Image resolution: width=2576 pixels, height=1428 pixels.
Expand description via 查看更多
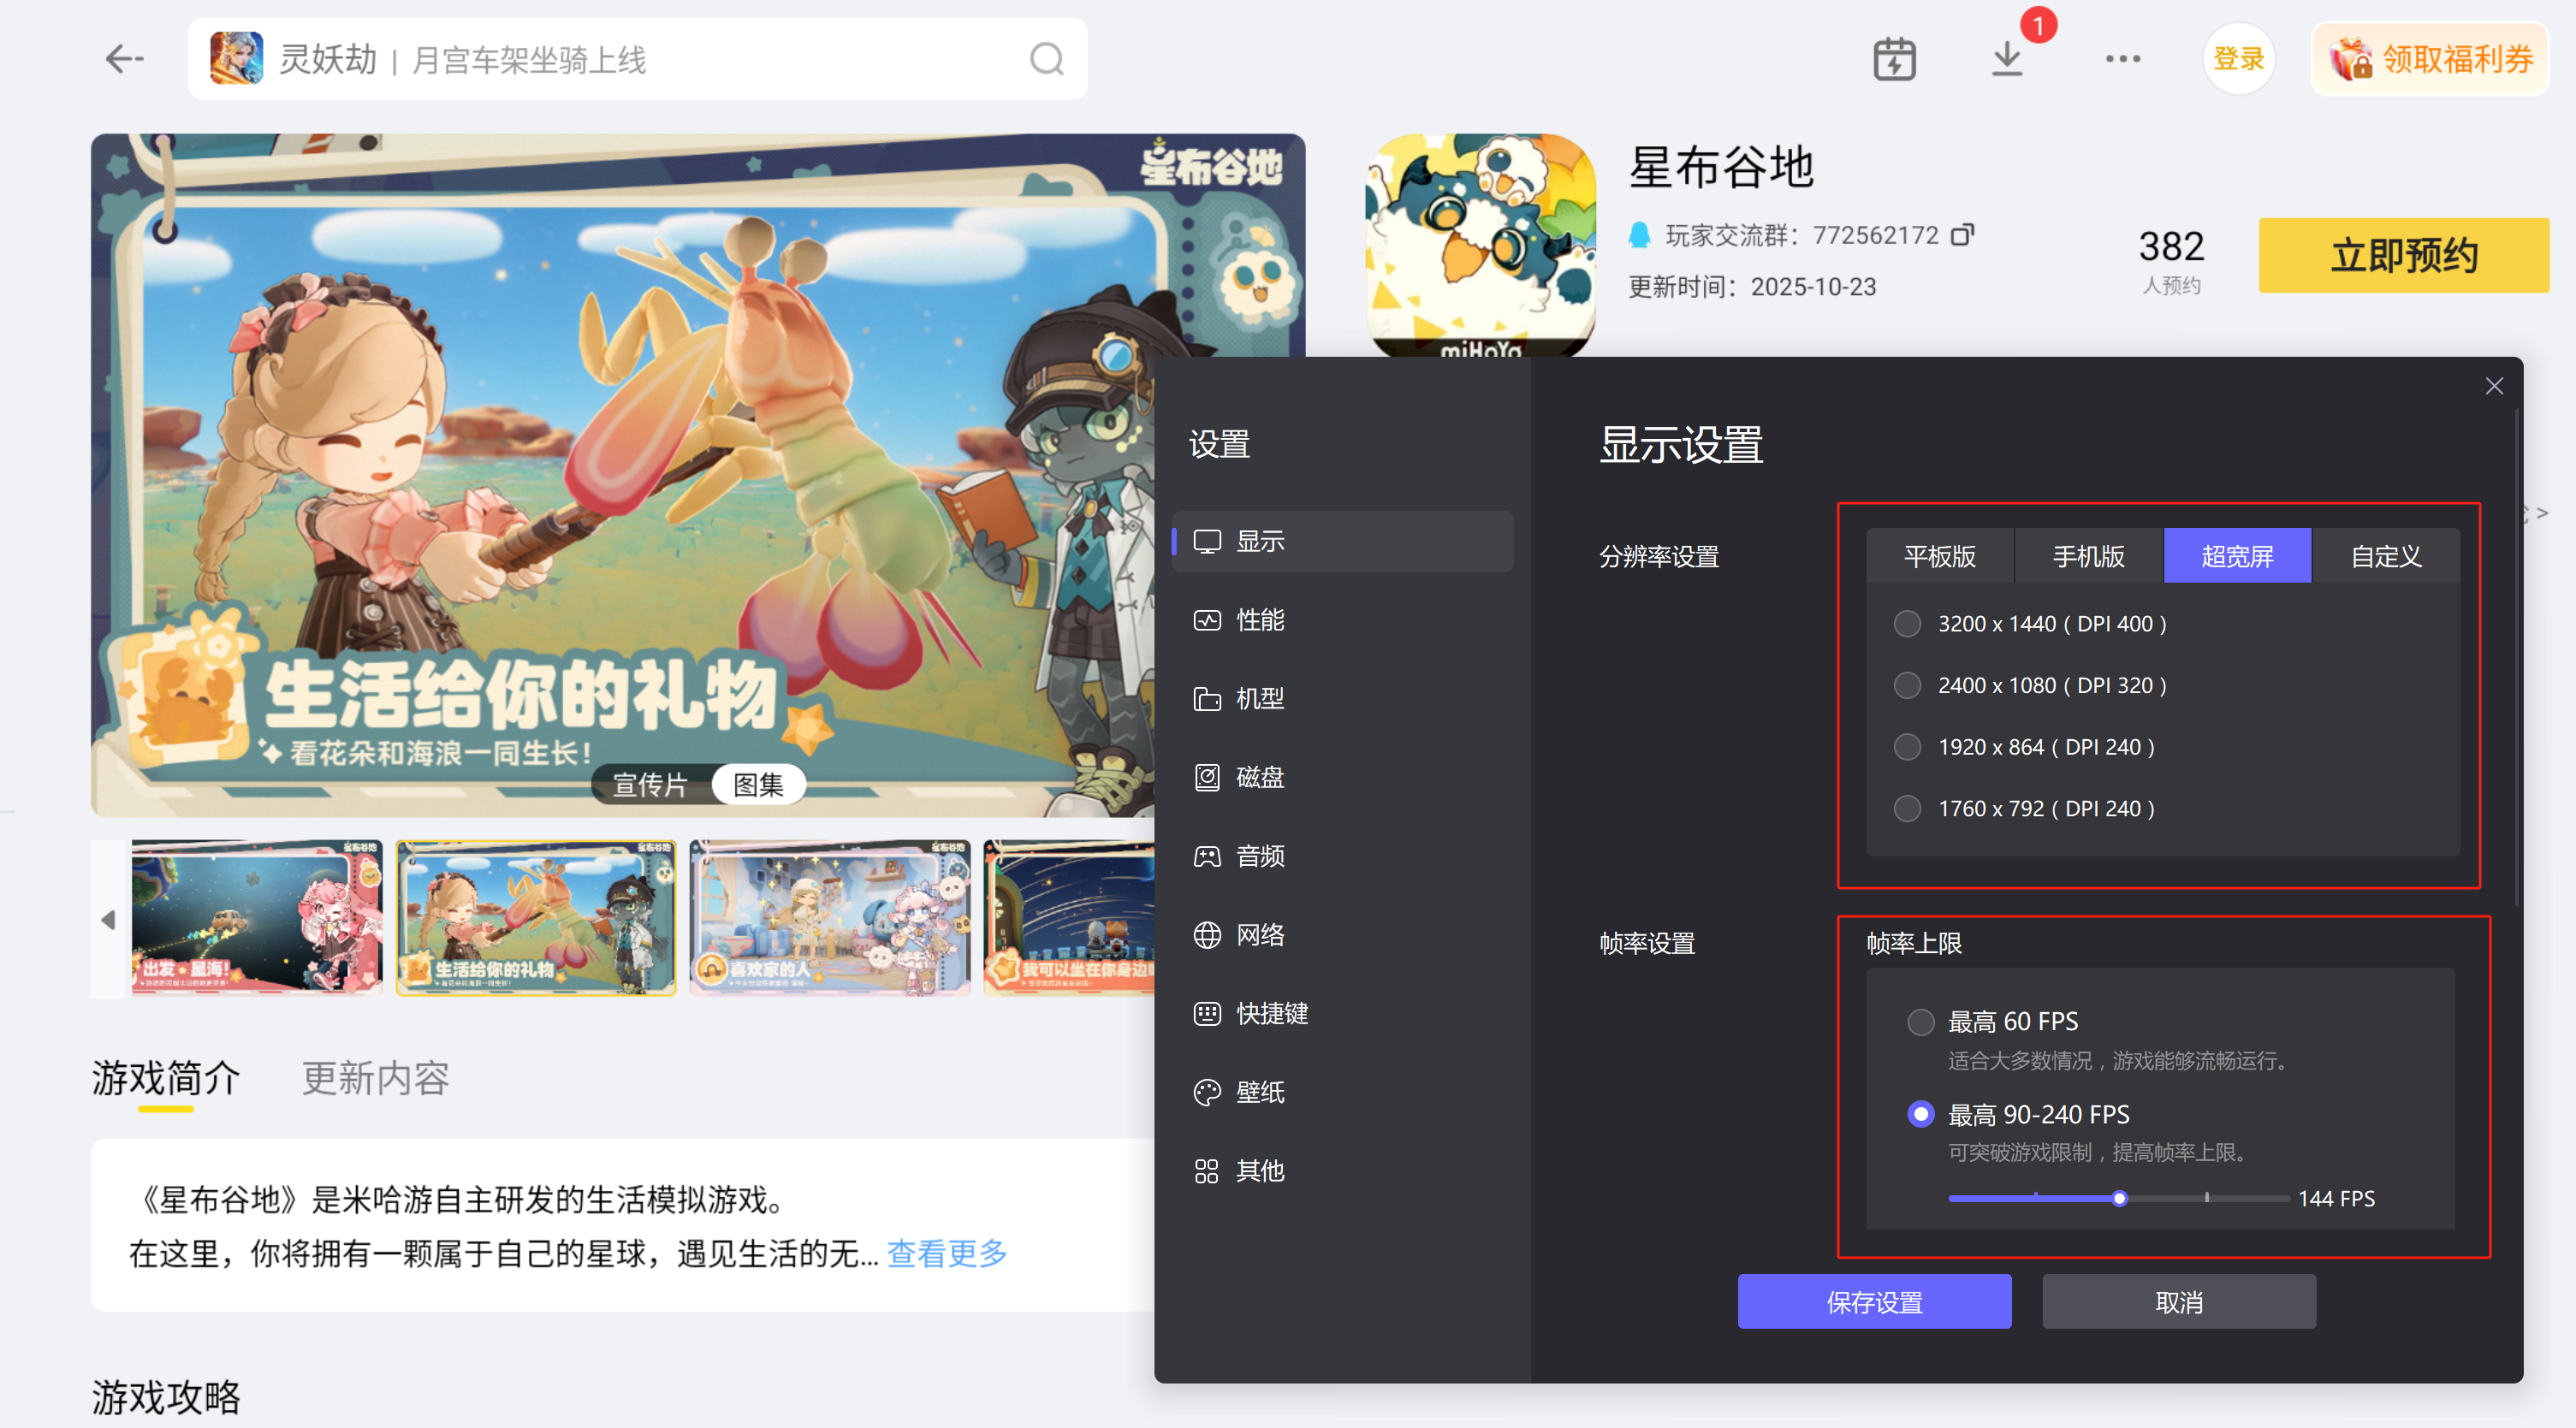point(946,1253)
